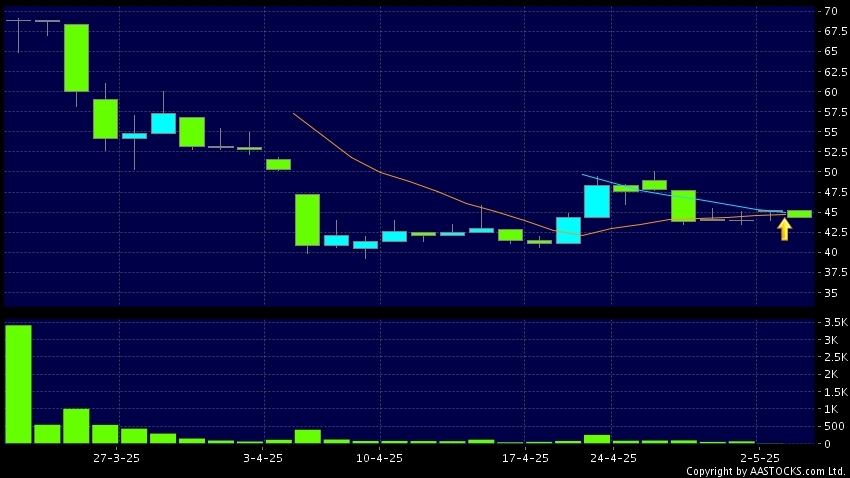Image resolution: width=850 pixels, height=478 pixels.
Task: Click the 62.5 price axis label
Action: (835, 72)
